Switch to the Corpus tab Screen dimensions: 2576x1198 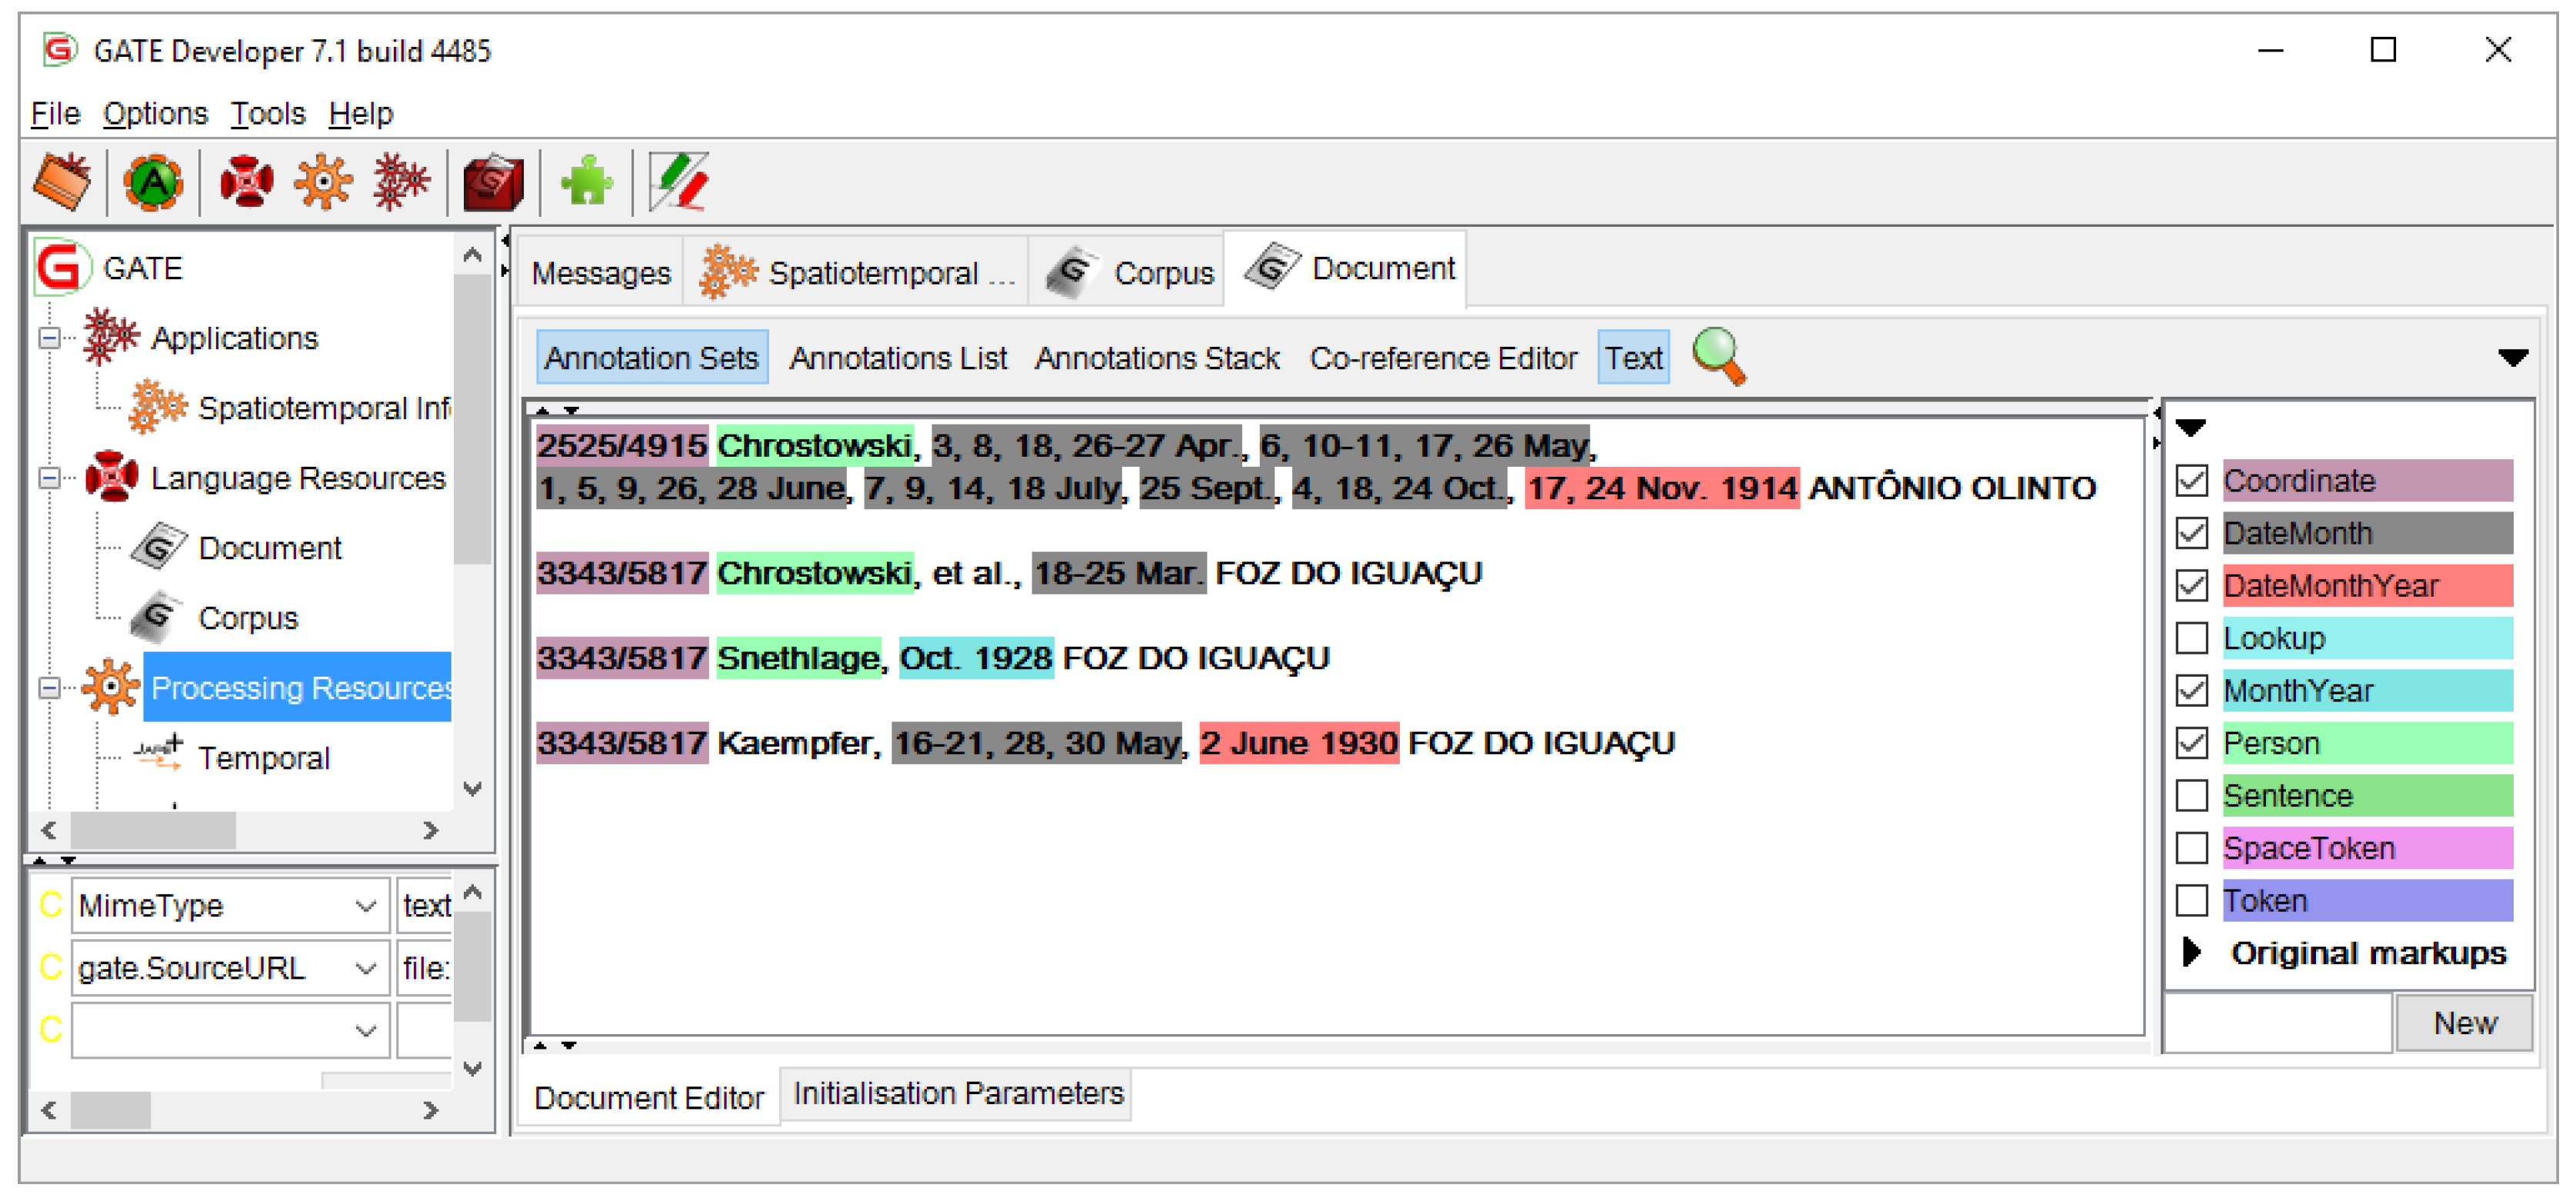click(1127, 272)
